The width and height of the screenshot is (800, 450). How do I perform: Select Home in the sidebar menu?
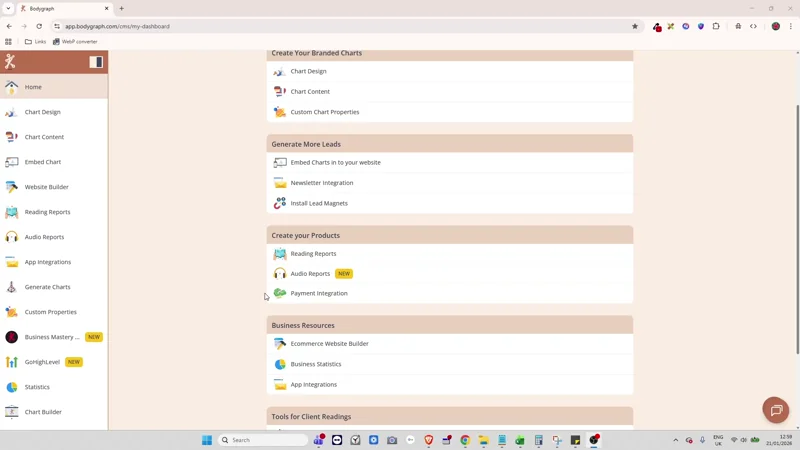click(33, 87)
